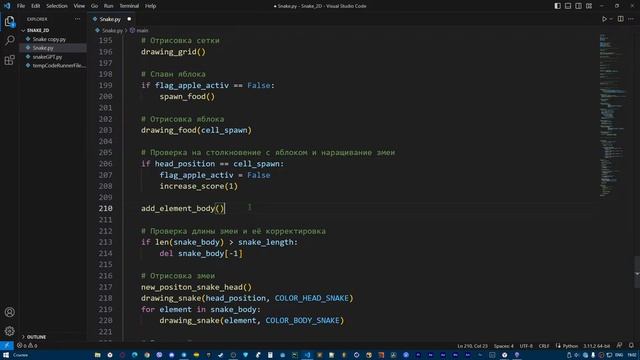This screenshot has height=360, width=640.
Task: Click the remote window indicator in status bar
Action: (7, 345)
